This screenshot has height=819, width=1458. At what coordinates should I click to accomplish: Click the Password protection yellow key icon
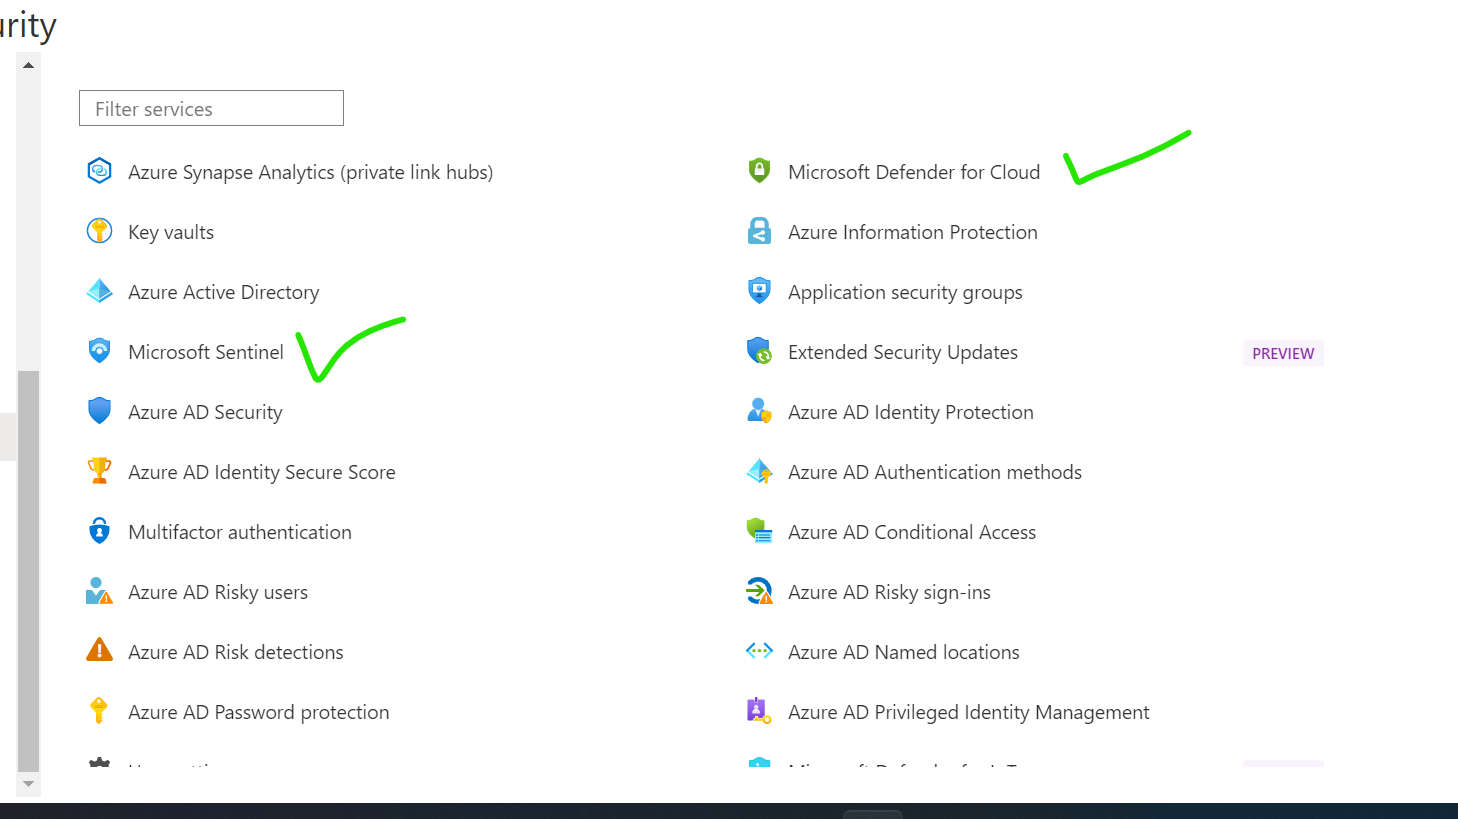tap(99, 711)
